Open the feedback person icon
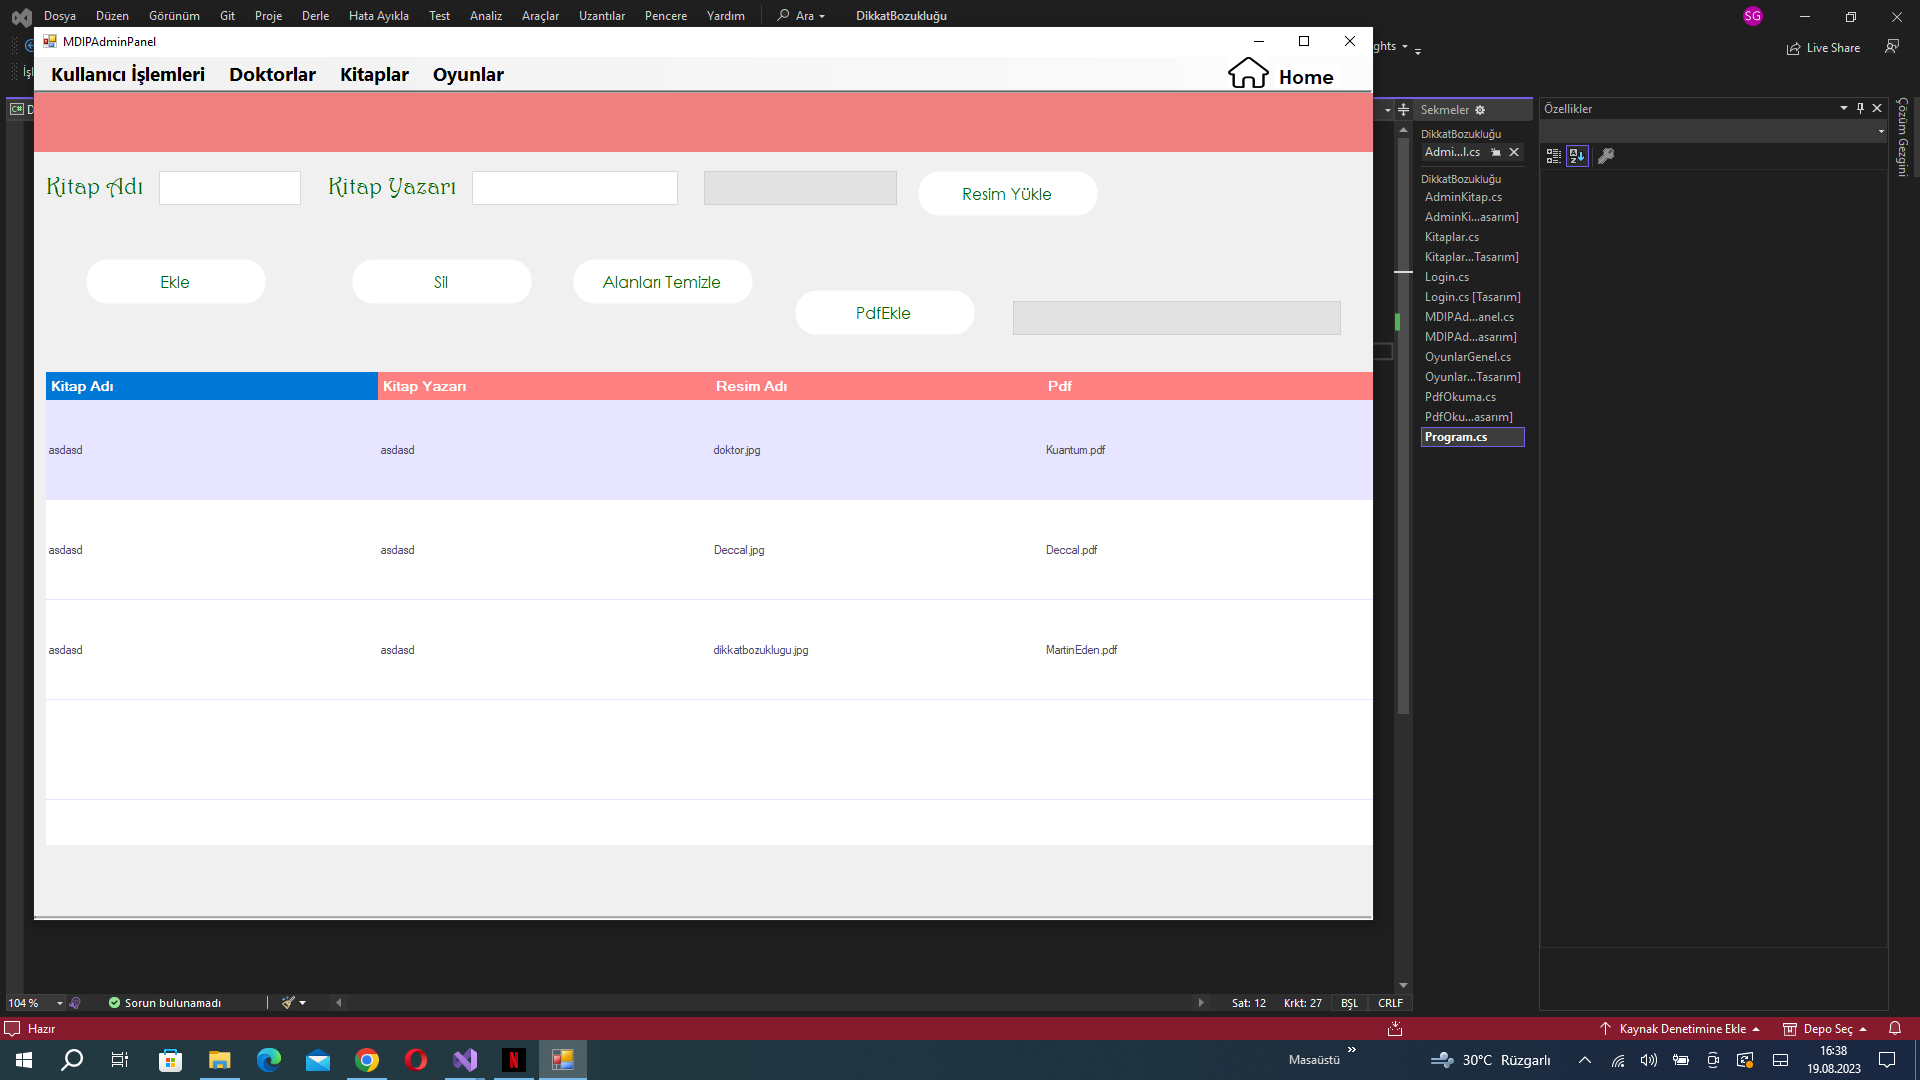This screenshot has height=1080, width=1920. pyautogui.click(x=1892, y=47)
